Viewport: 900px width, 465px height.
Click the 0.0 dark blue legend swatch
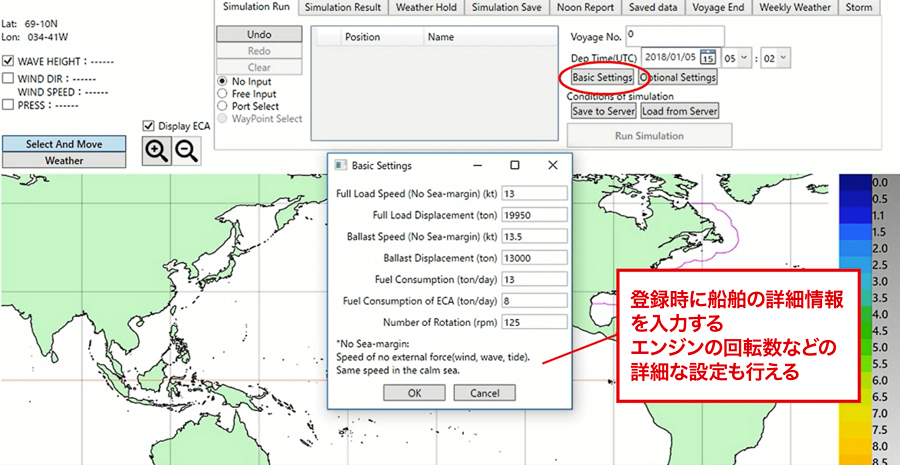pos(854,182)
